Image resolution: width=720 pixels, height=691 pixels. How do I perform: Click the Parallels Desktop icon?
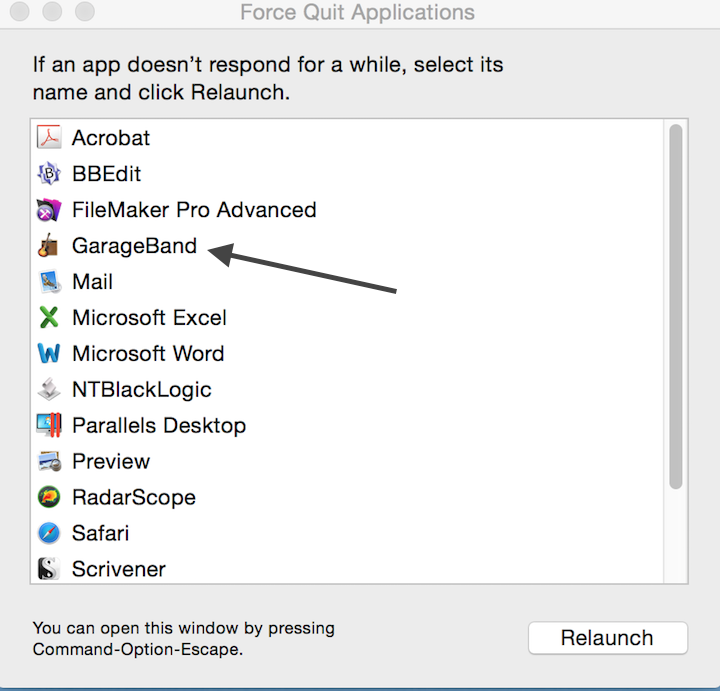(48, 426)
